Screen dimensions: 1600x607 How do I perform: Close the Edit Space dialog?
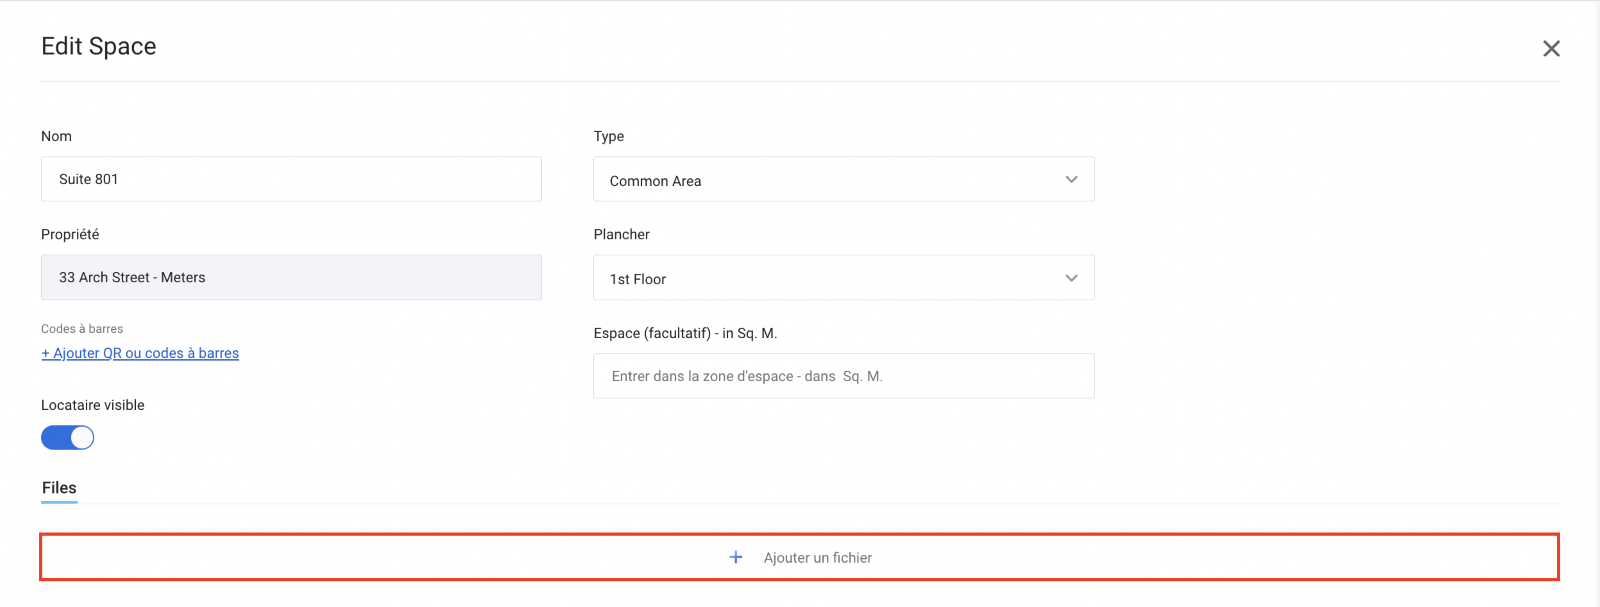1551,49
